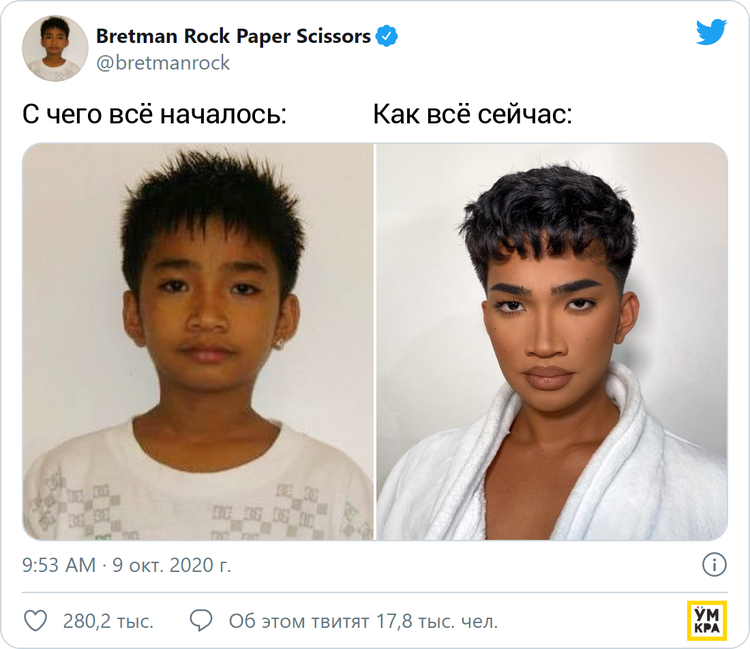Open Об этом твитят 17,8 тыс. чел. link
Screen dimensions: 750x649
click(364, 621)
